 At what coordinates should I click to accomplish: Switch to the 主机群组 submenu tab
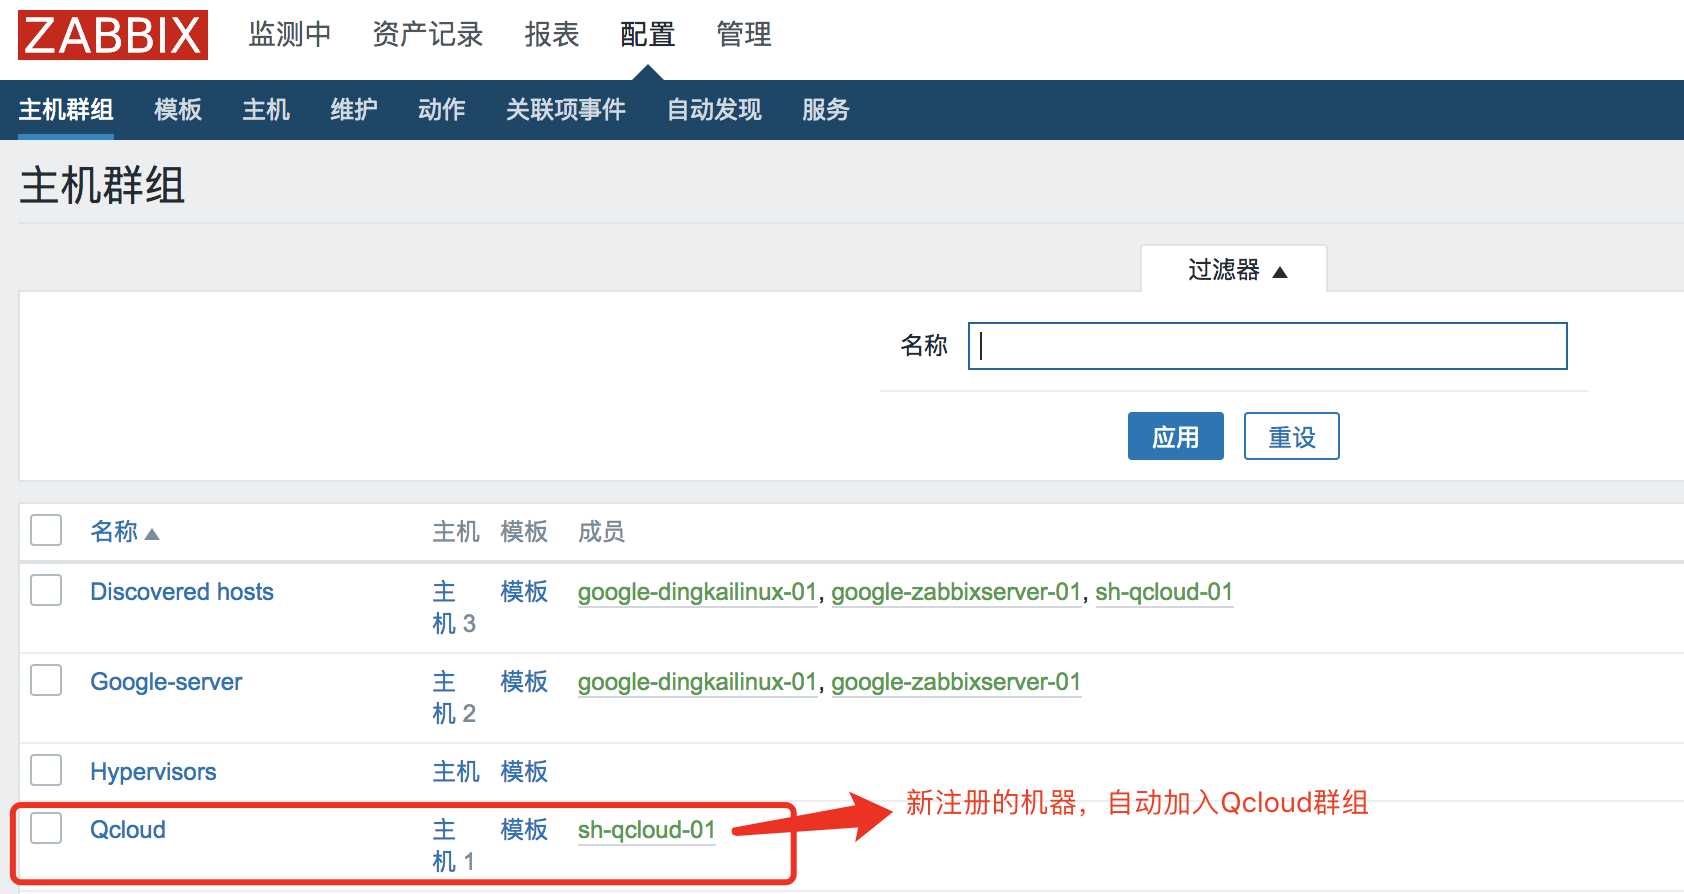[x=66, y=109]
